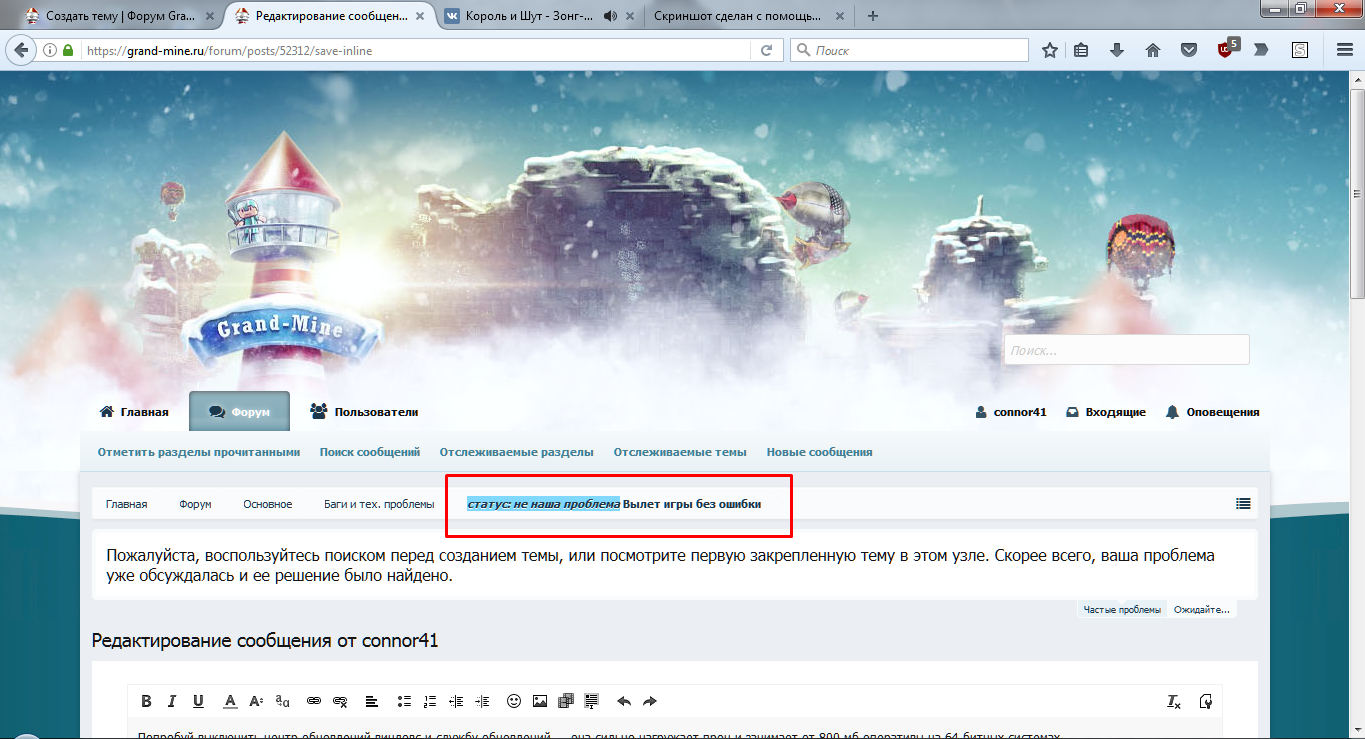Reload the current page
Image resolution: width=1365 pixels, height=739 pixels.
click(767, 50)
